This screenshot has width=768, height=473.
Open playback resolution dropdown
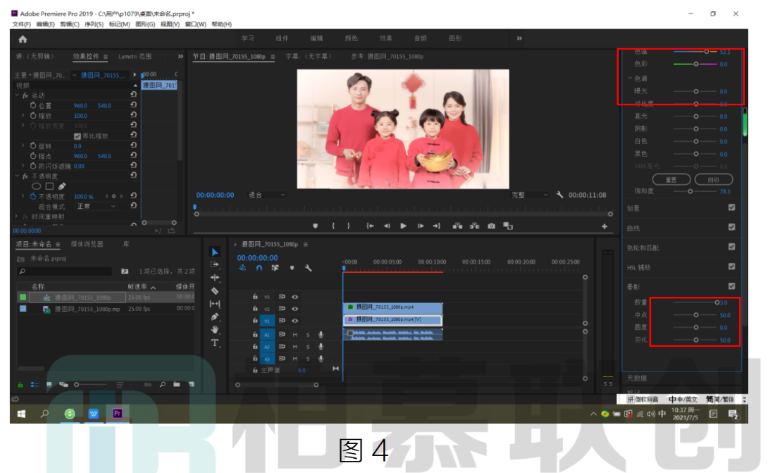pos(530,195)
